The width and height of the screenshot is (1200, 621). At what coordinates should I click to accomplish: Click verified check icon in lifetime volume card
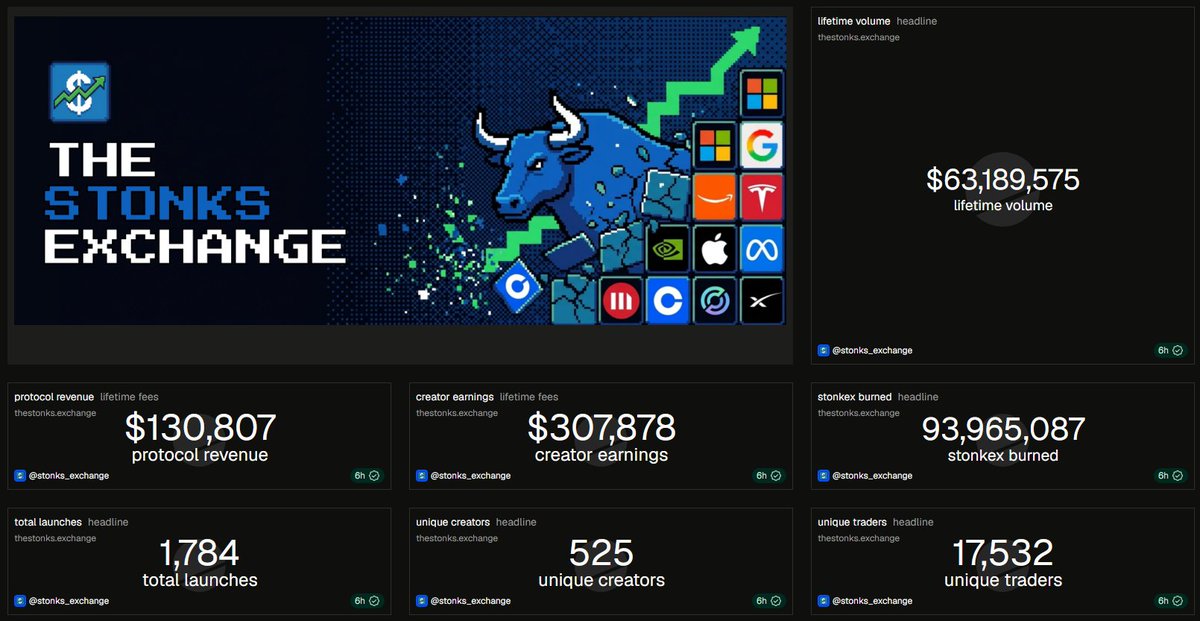[x=1178, y=351]
